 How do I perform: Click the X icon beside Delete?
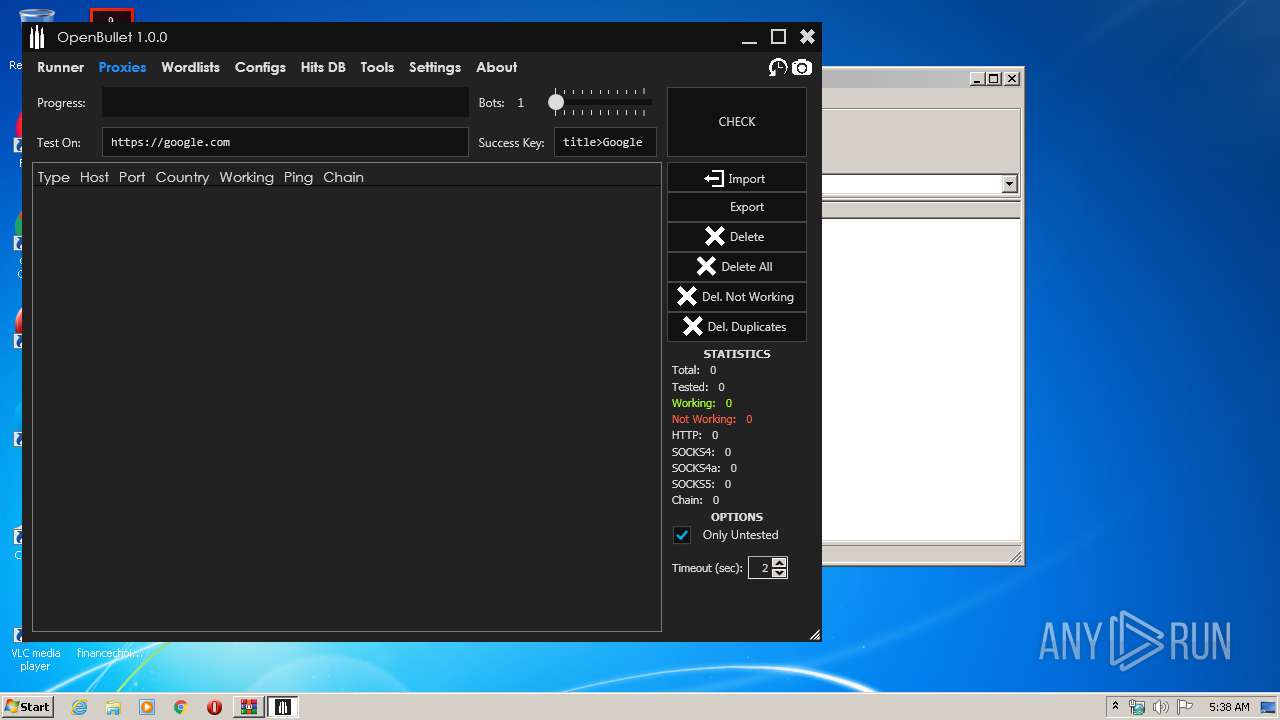[714, 236]
